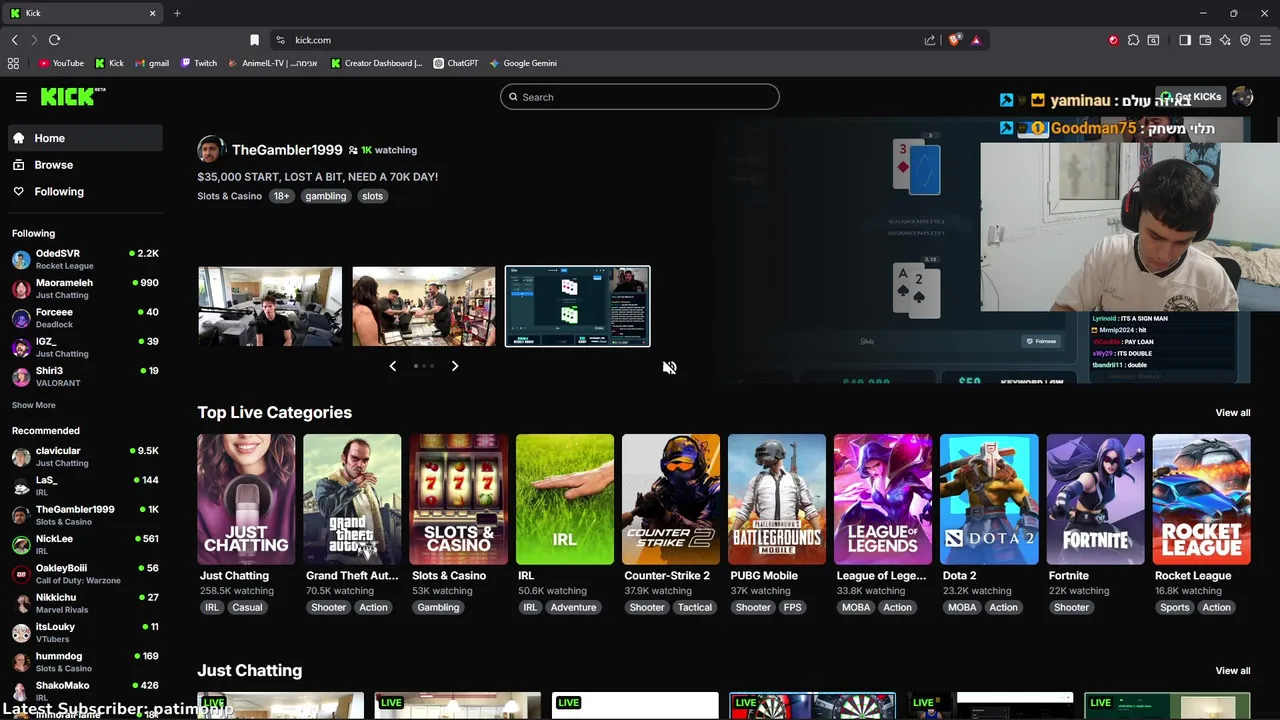
Task: Click the slots tag on featured stream
Action: 372,196
